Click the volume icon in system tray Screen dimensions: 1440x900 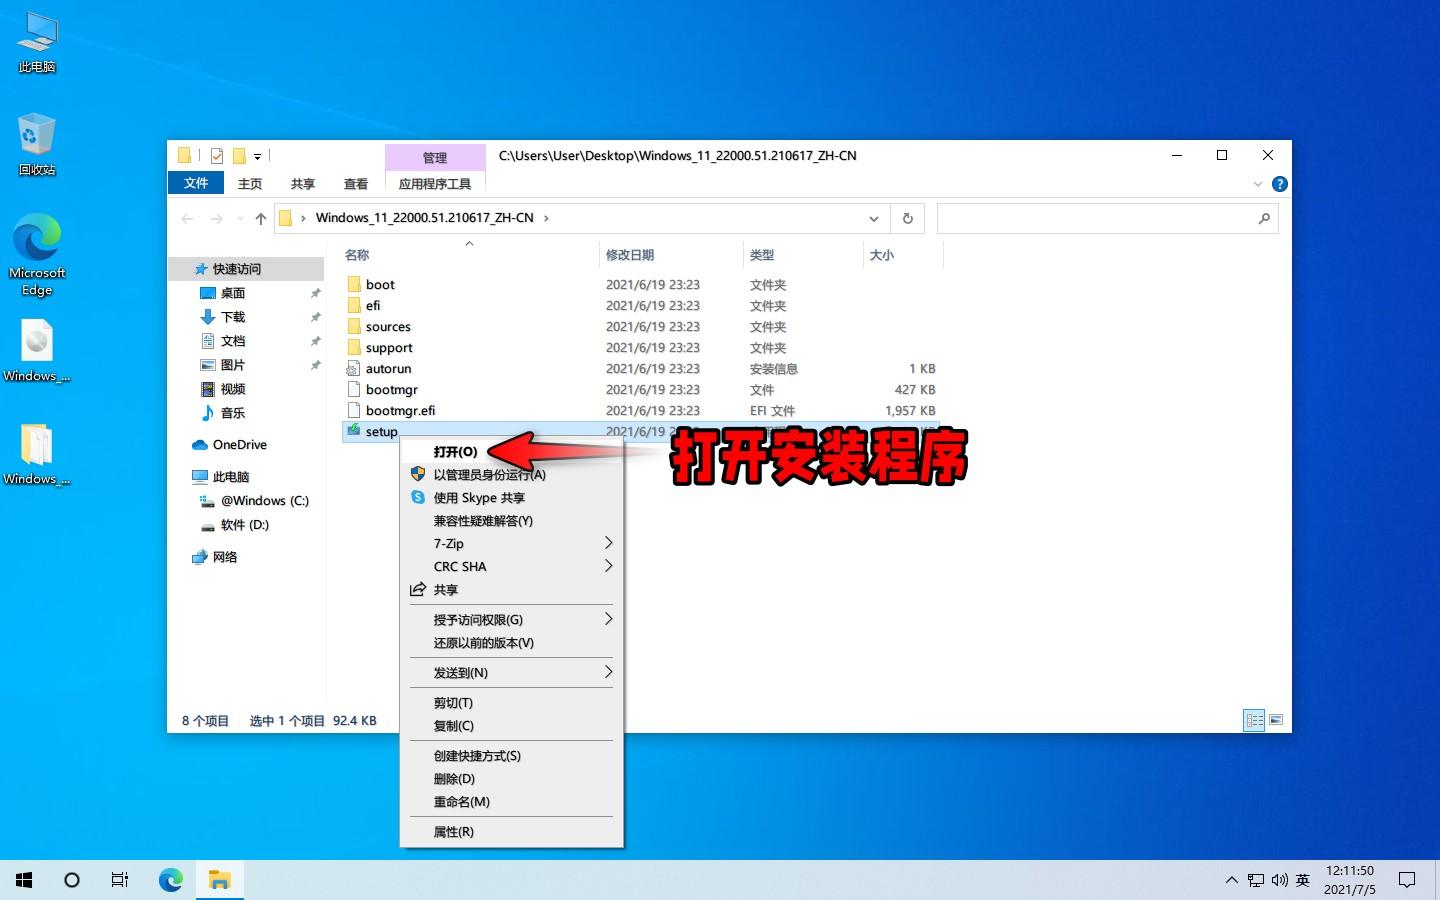pyautogui.click(x=1280, y=880)
